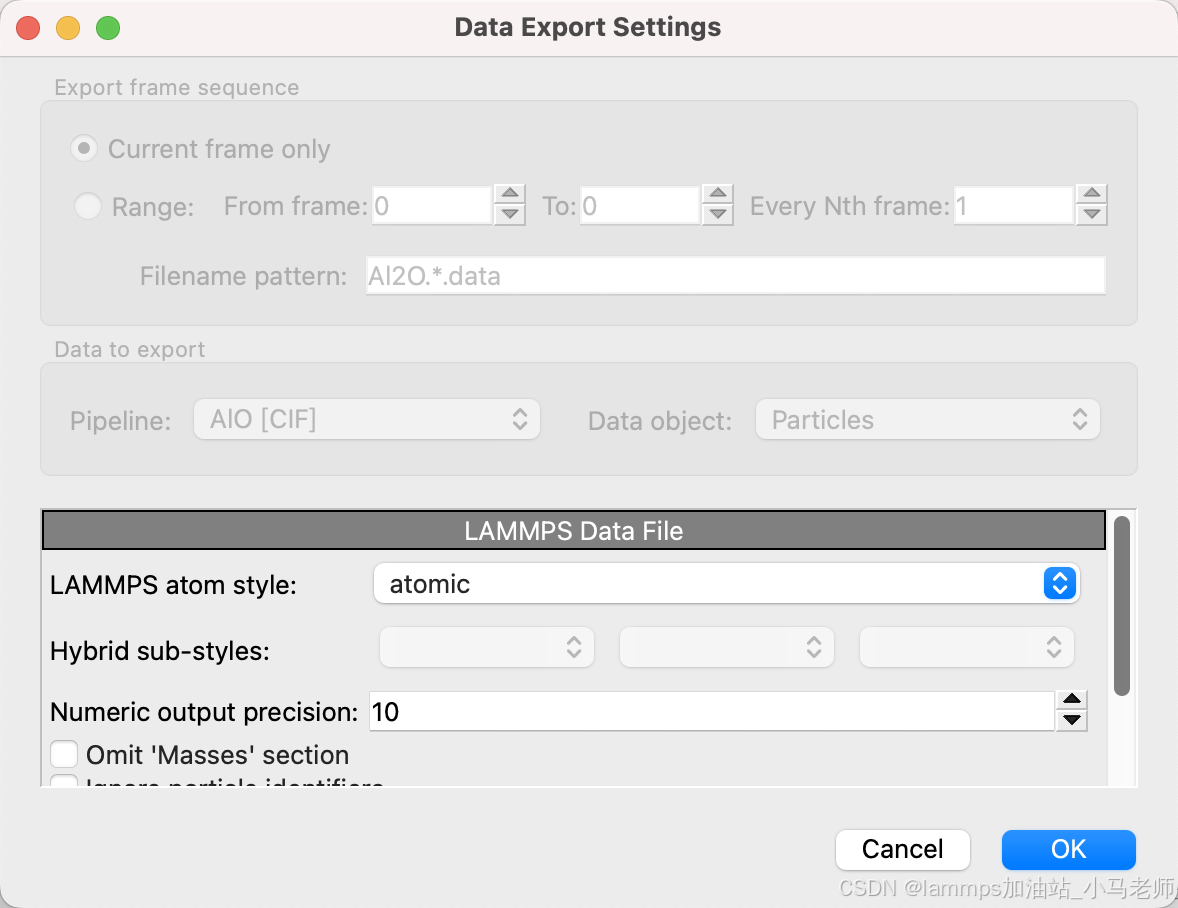
Task: Increase the From frame value with up arrow
Action: coord(510,195)
